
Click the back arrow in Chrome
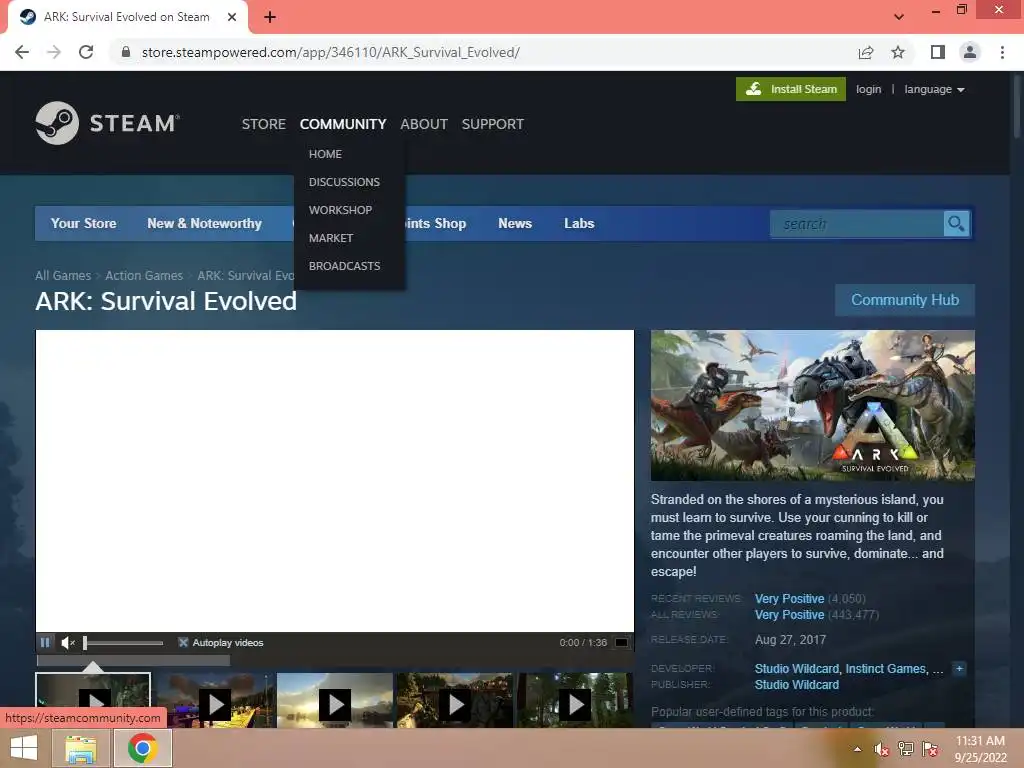coord(22,52)
